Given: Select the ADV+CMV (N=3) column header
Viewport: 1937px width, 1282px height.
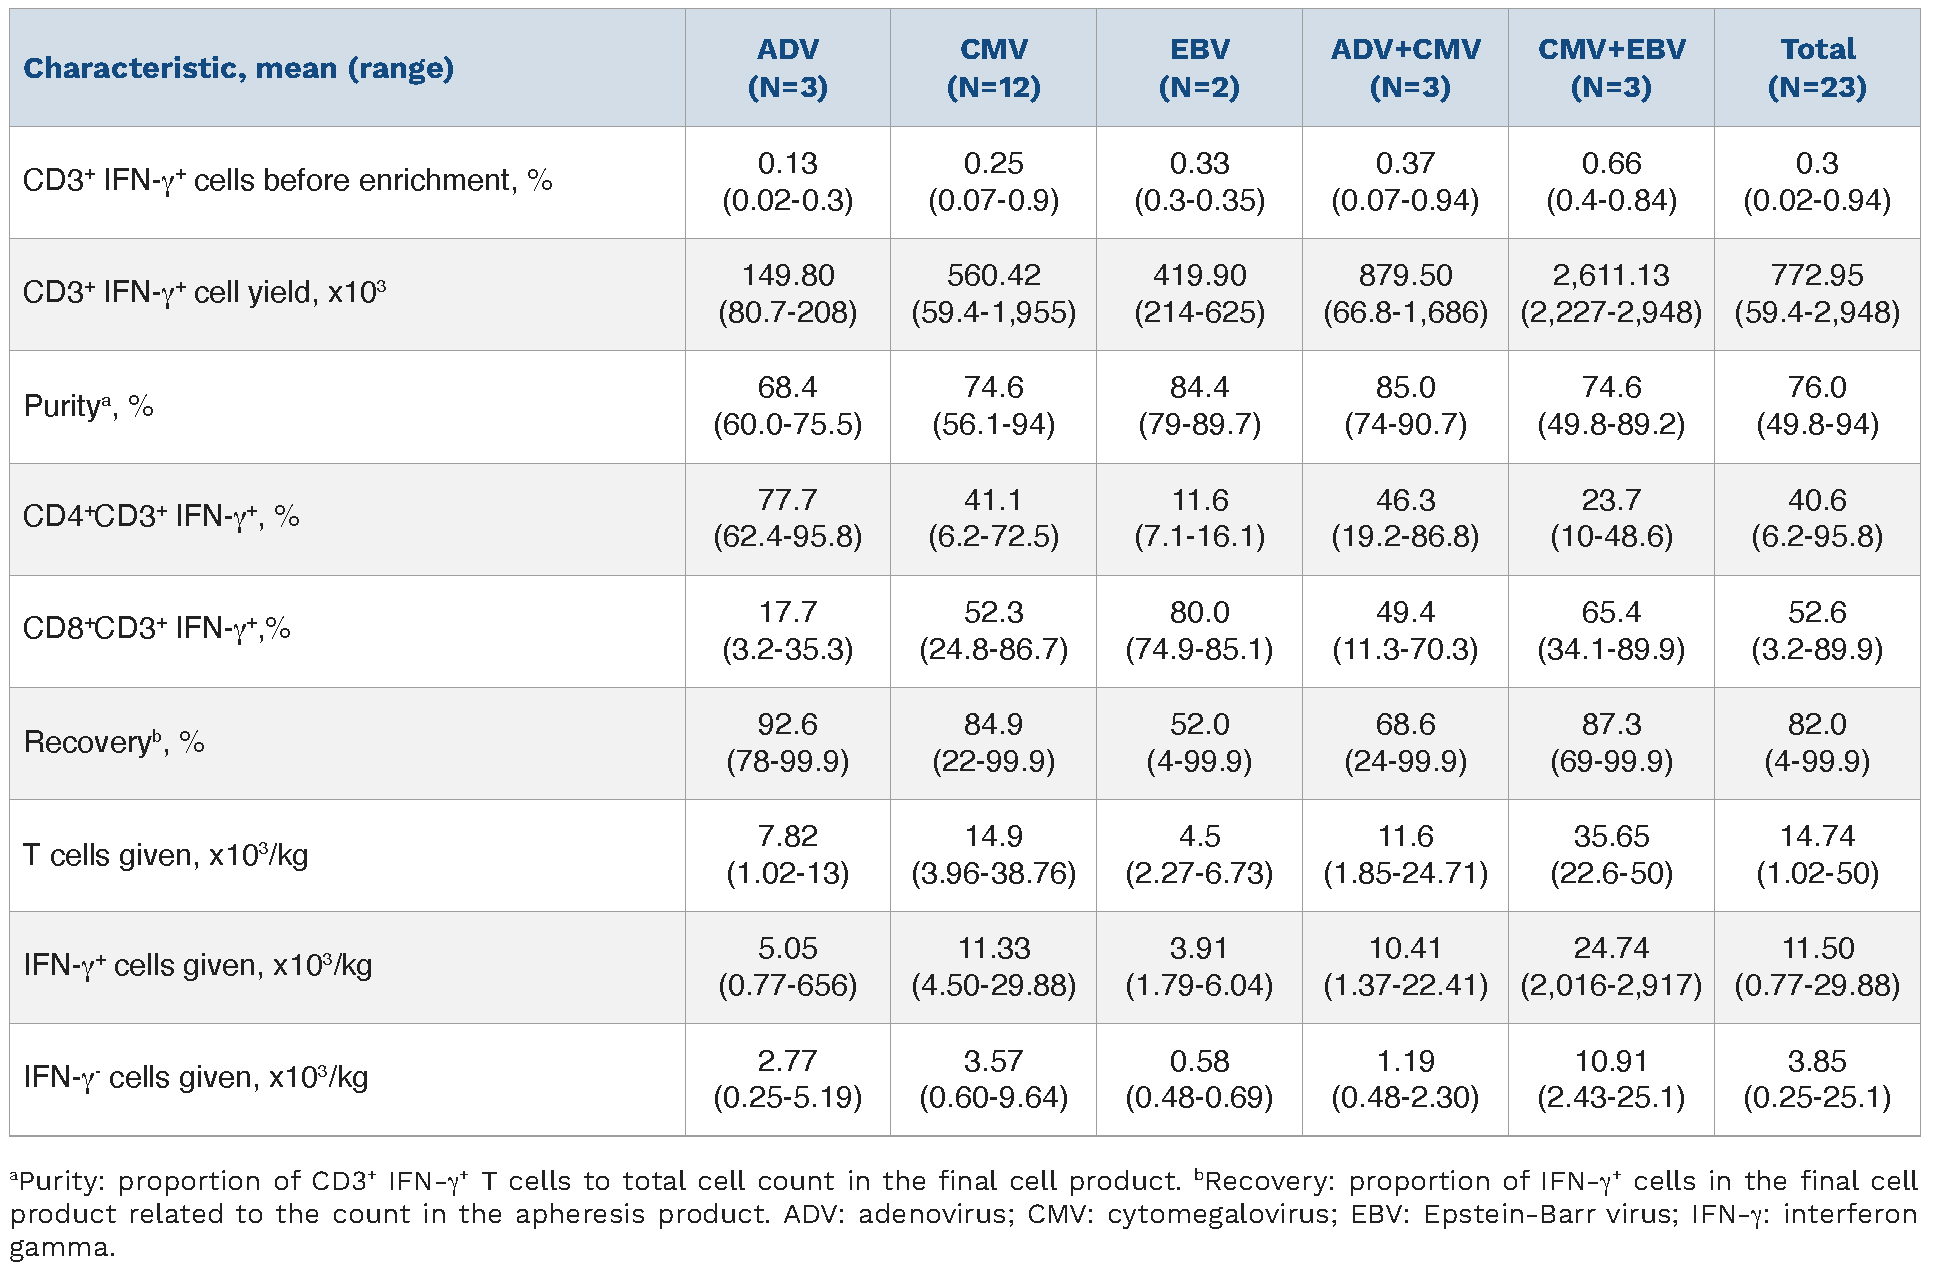Looking at the screenshot, I should click(1405, 68).
